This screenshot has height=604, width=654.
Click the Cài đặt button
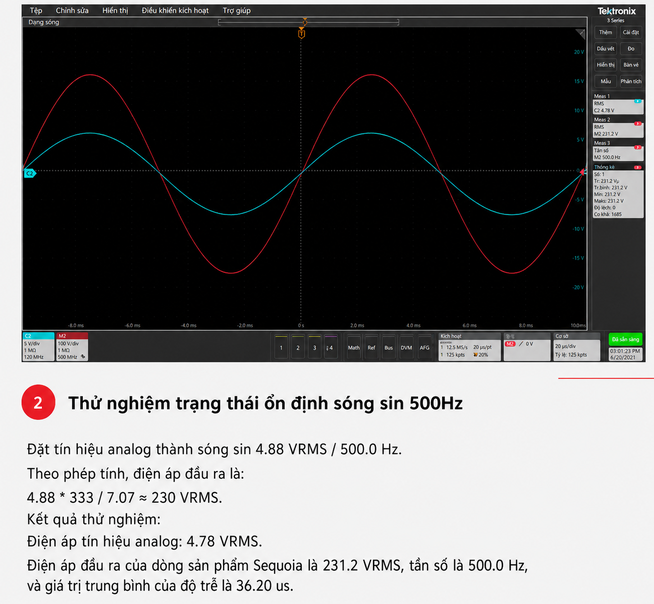(631, 33)
